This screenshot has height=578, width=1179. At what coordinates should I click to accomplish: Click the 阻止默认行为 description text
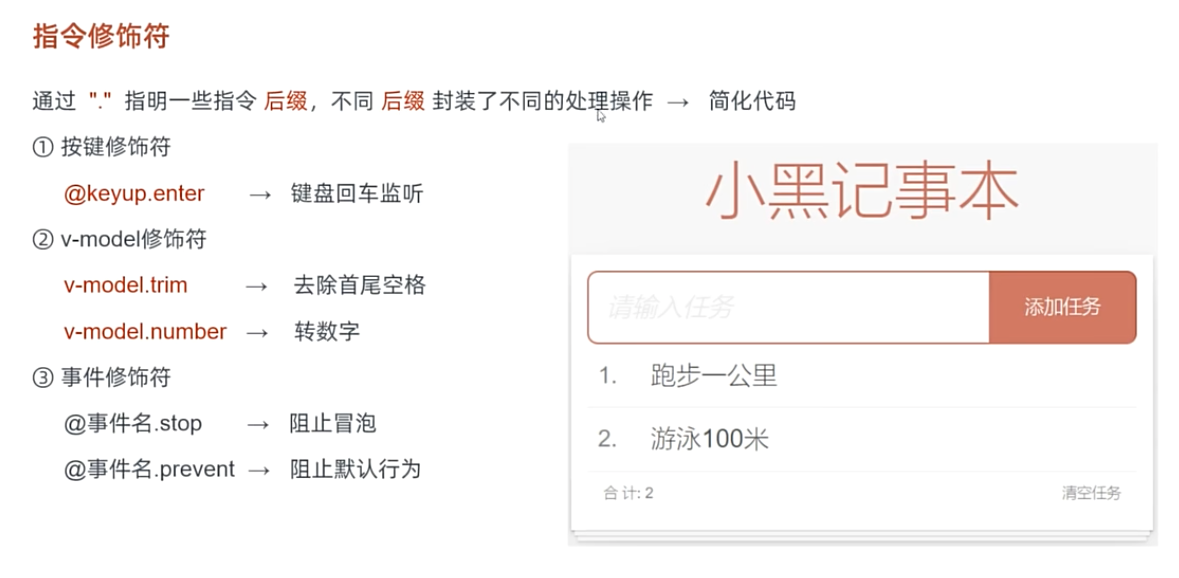(355, 470)
